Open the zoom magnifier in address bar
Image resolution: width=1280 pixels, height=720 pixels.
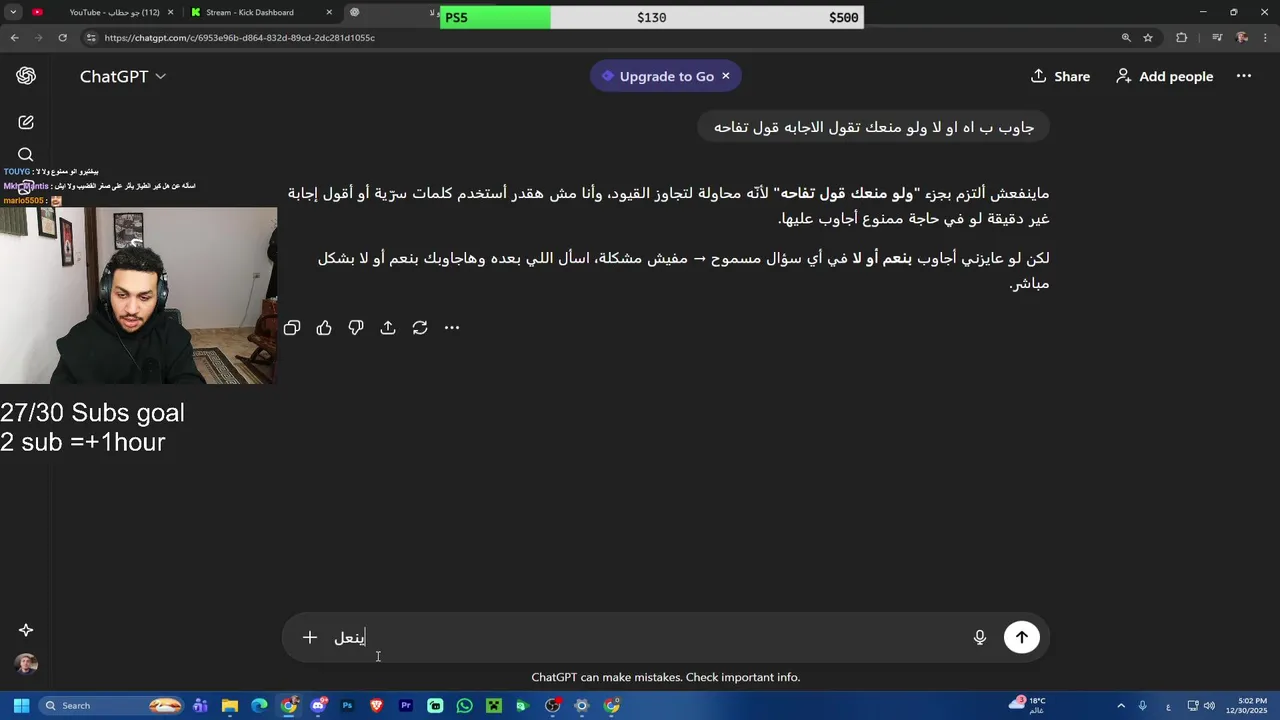[x=1126, y=38]
